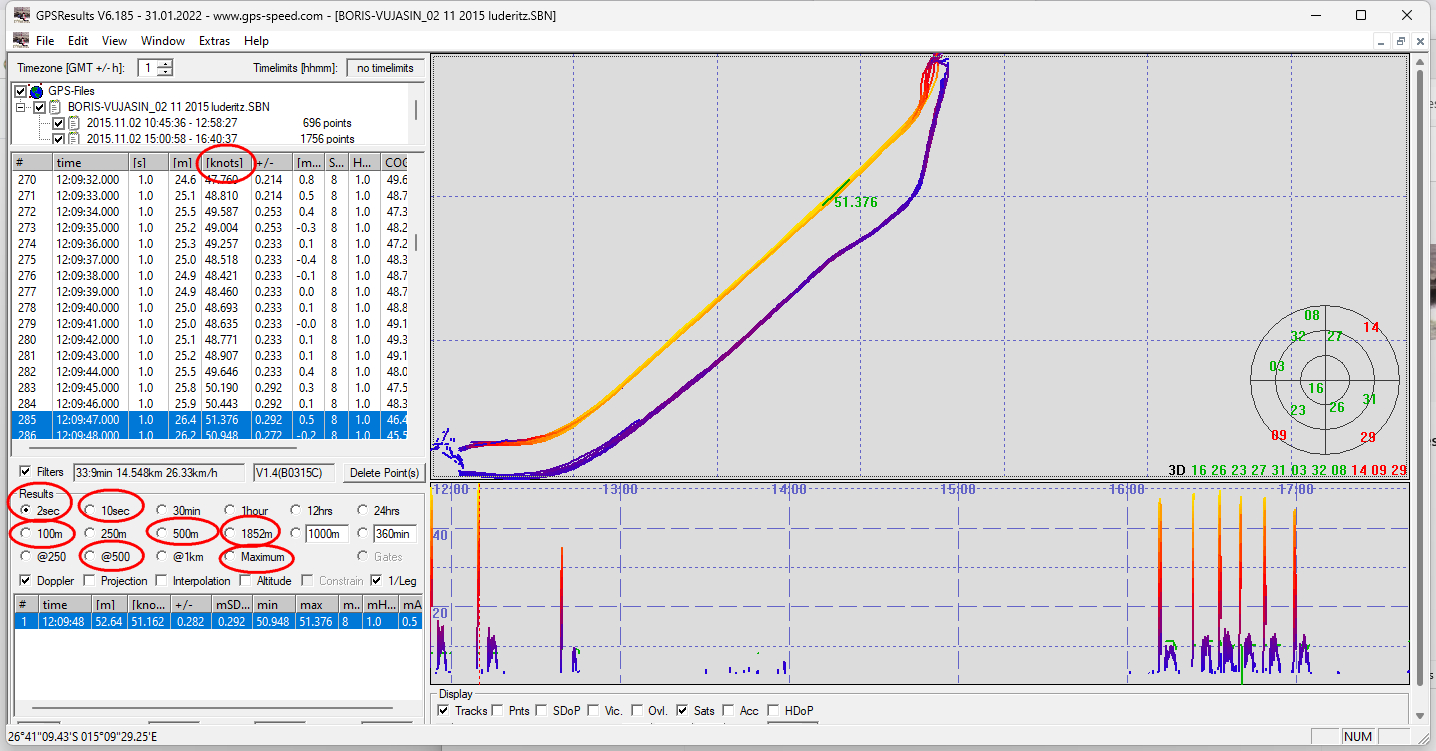Decrease the timezone value with down arrow
This screenshot has height=751, width=1436.
165,72
